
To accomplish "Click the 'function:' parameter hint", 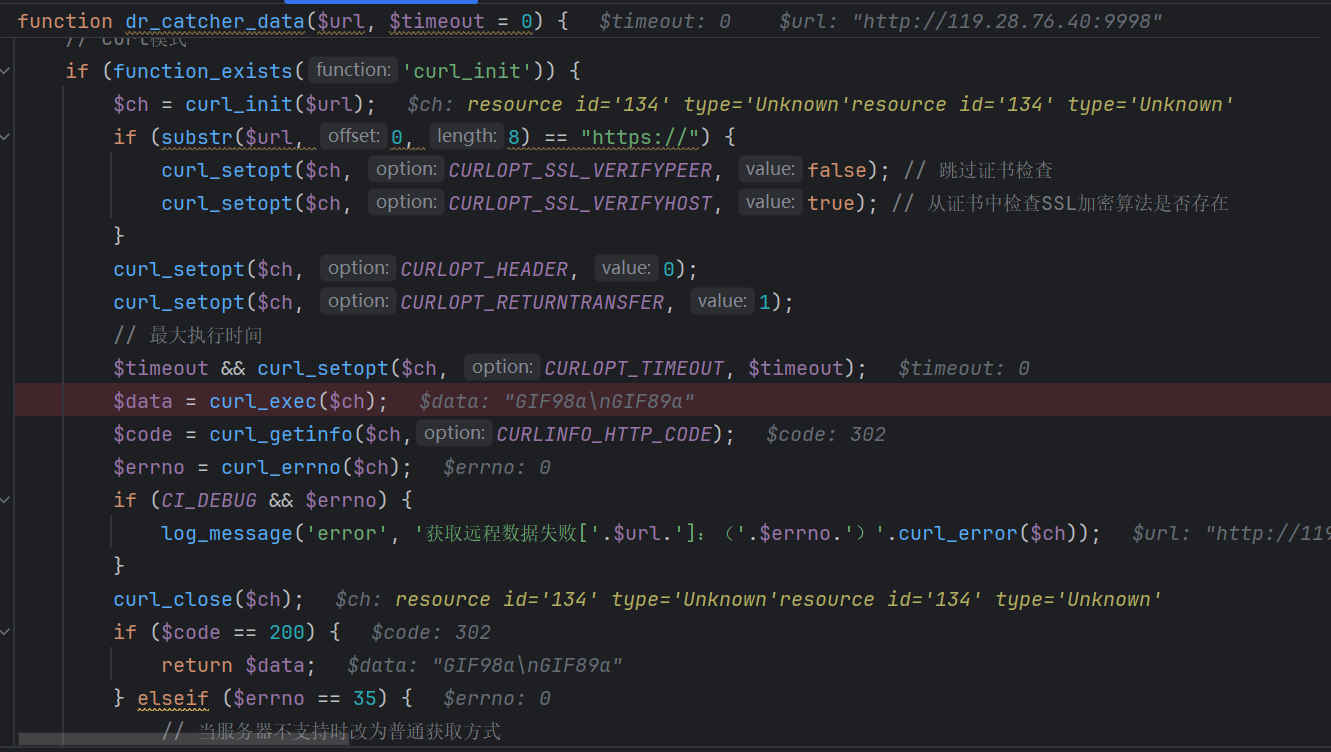I will [352, 70].
